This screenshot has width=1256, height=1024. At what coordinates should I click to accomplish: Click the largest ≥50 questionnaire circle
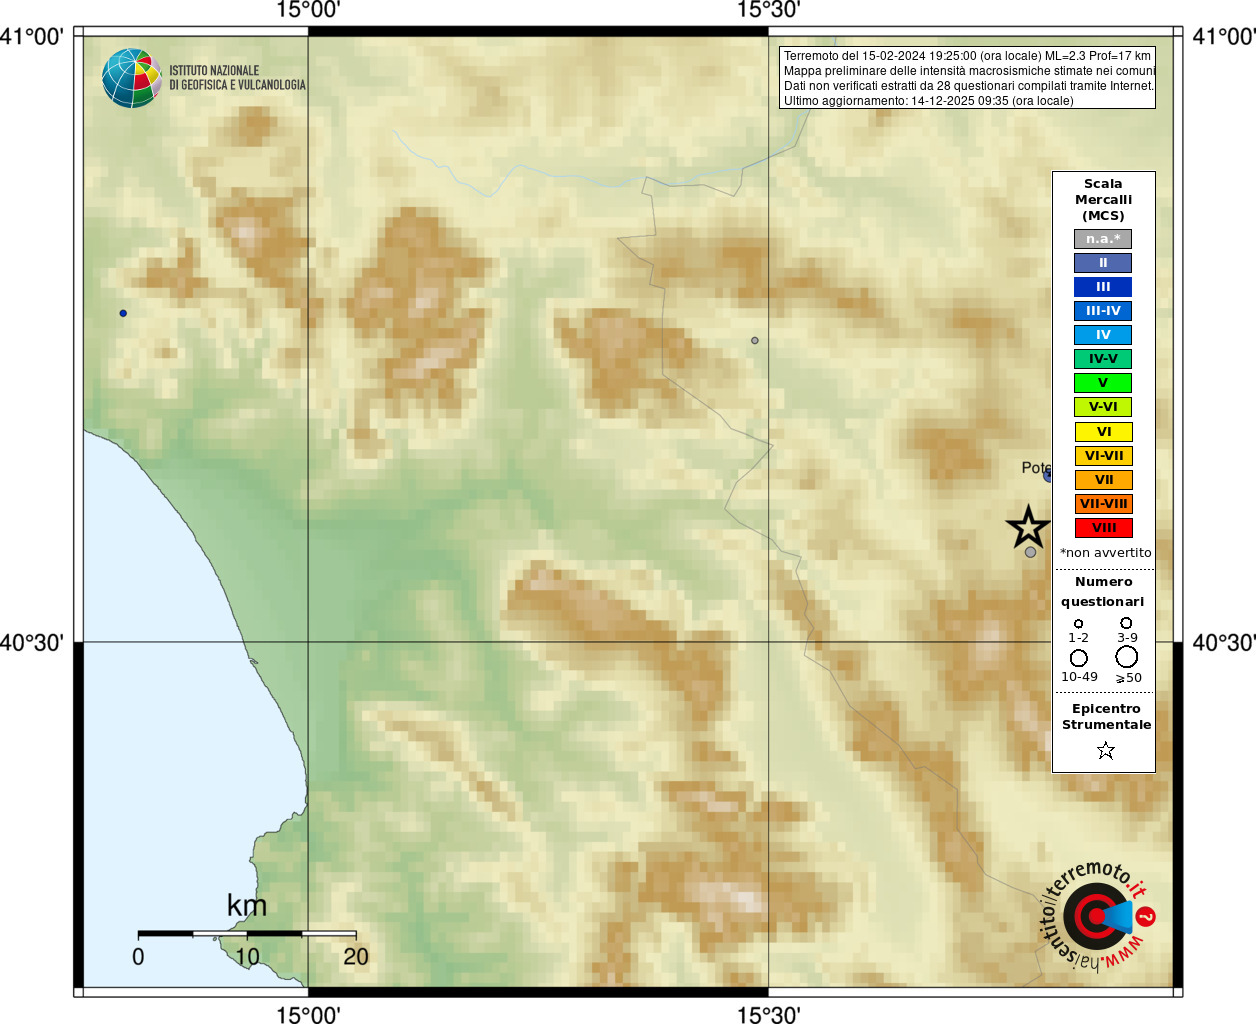1127,657
